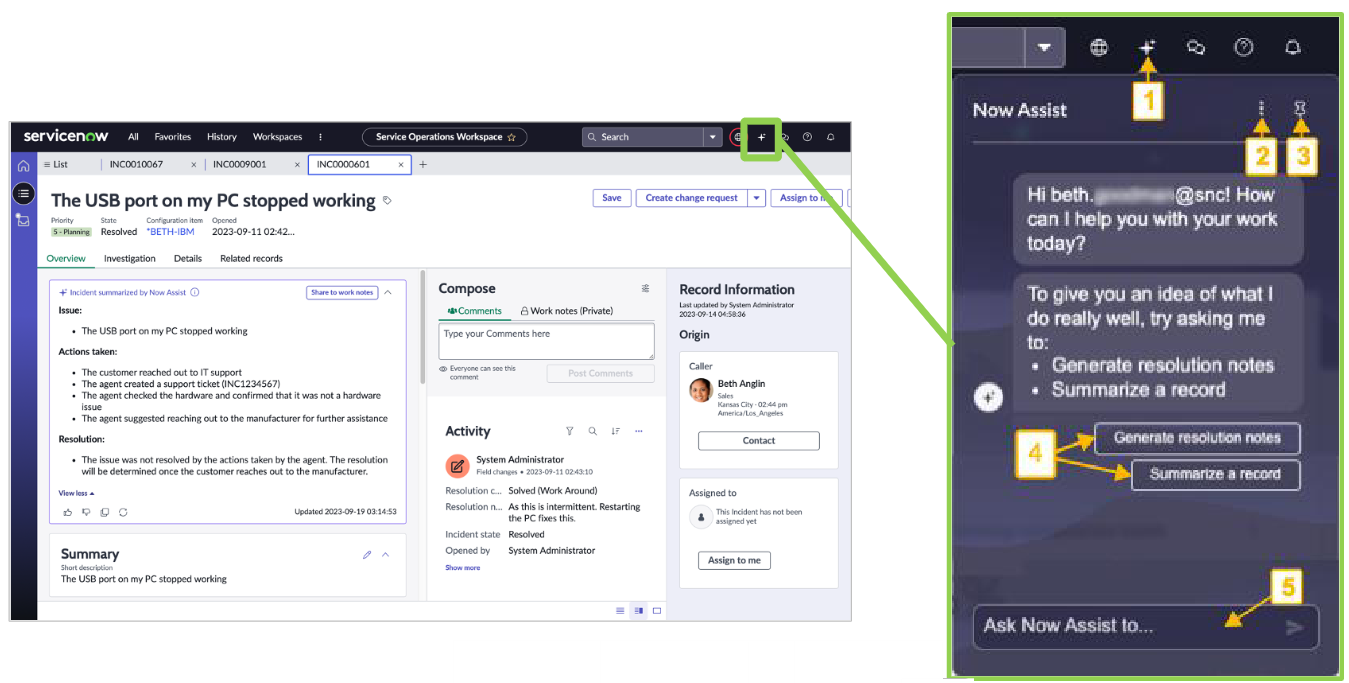Click the Ask Now Assist to... field
The image size is (1349, 683).
1146,628
